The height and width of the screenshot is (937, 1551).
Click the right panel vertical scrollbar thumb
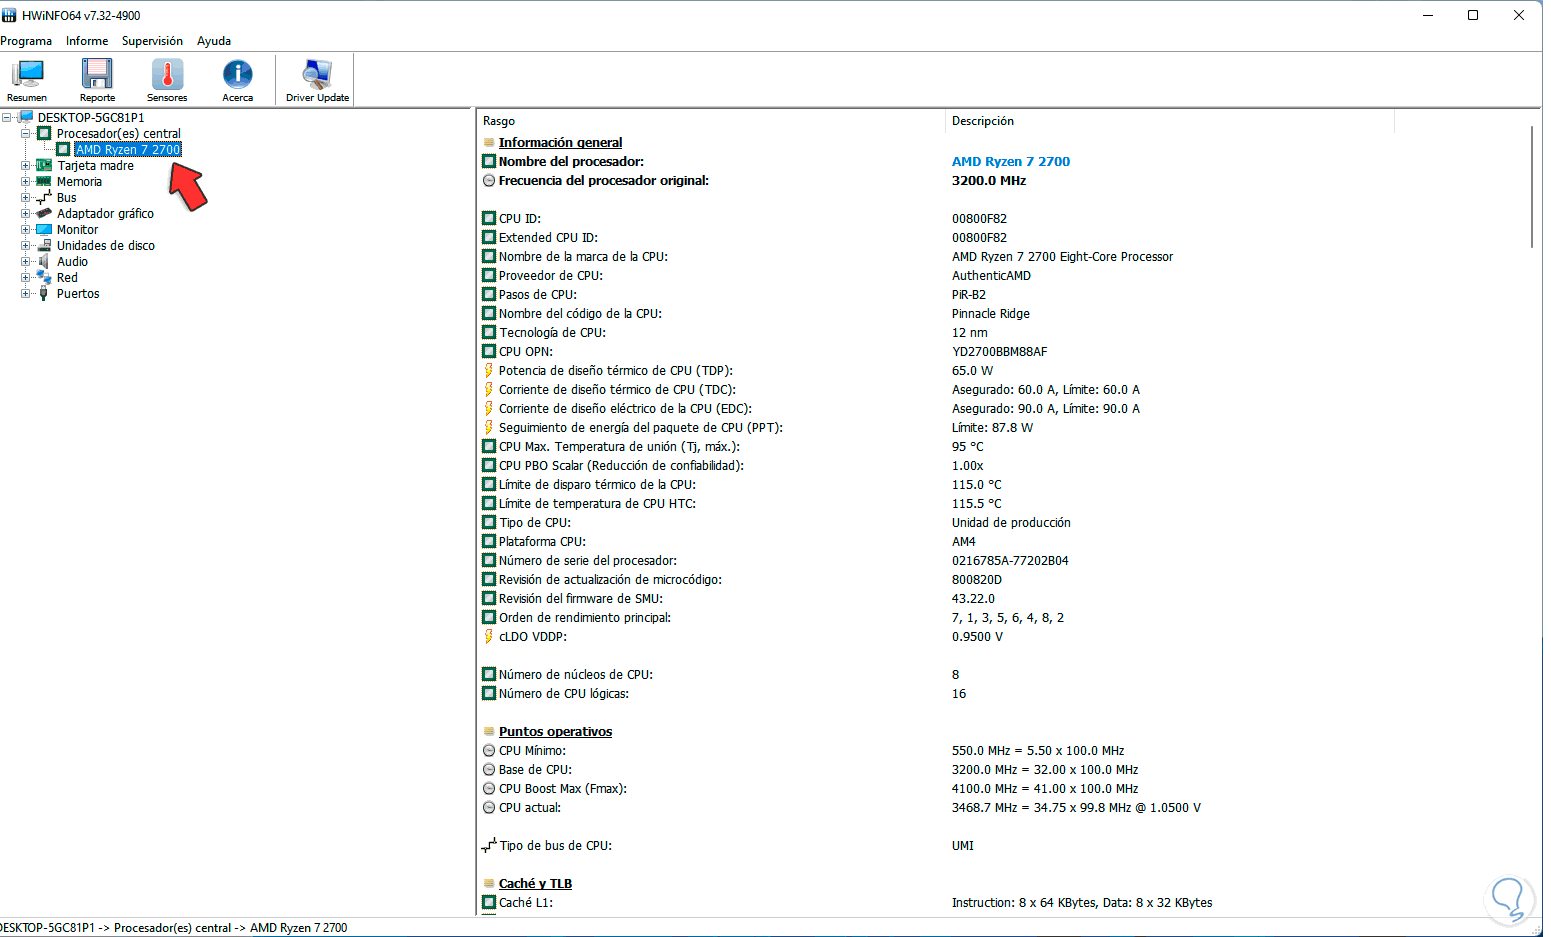(1532, 186)
